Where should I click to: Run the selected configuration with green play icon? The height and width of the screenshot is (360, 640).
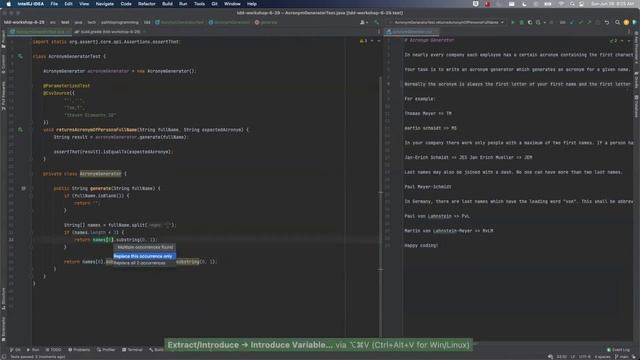tap(513, 22)
